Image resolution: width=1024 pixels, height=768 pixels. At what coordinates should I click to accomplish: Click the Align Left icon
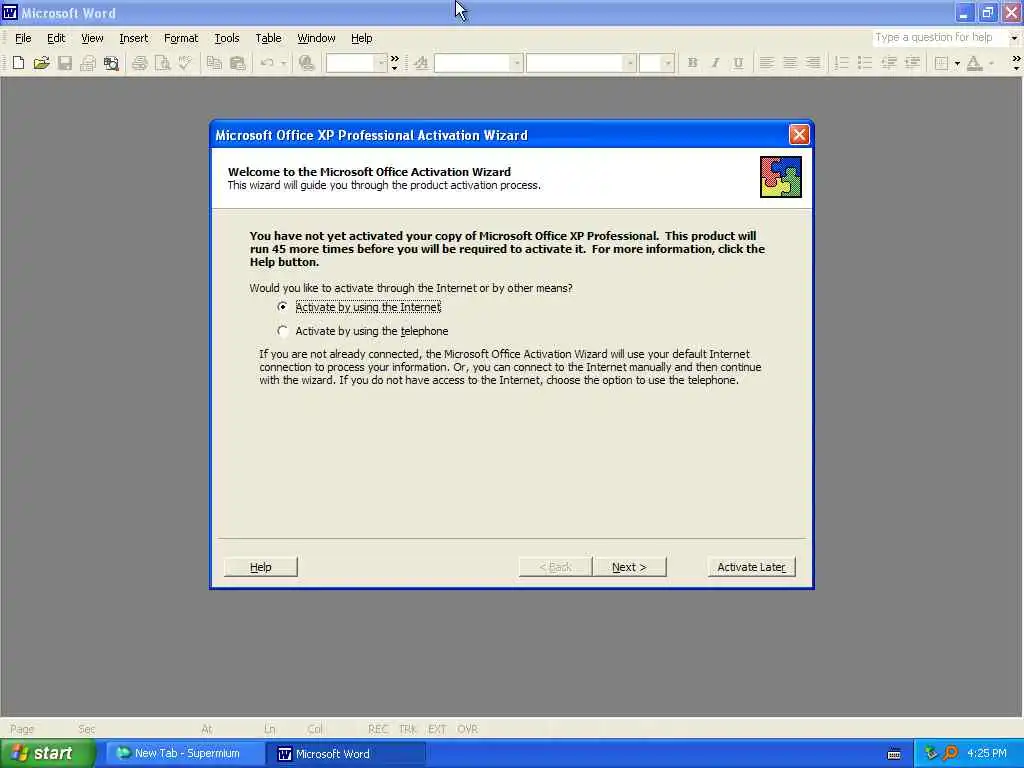[767, 63]
